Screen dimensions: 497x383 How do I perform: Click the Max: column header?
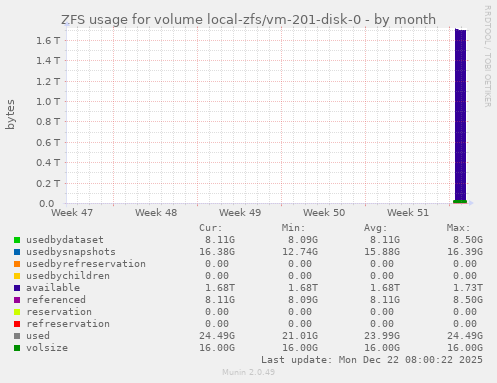click(x=458, y=228)
